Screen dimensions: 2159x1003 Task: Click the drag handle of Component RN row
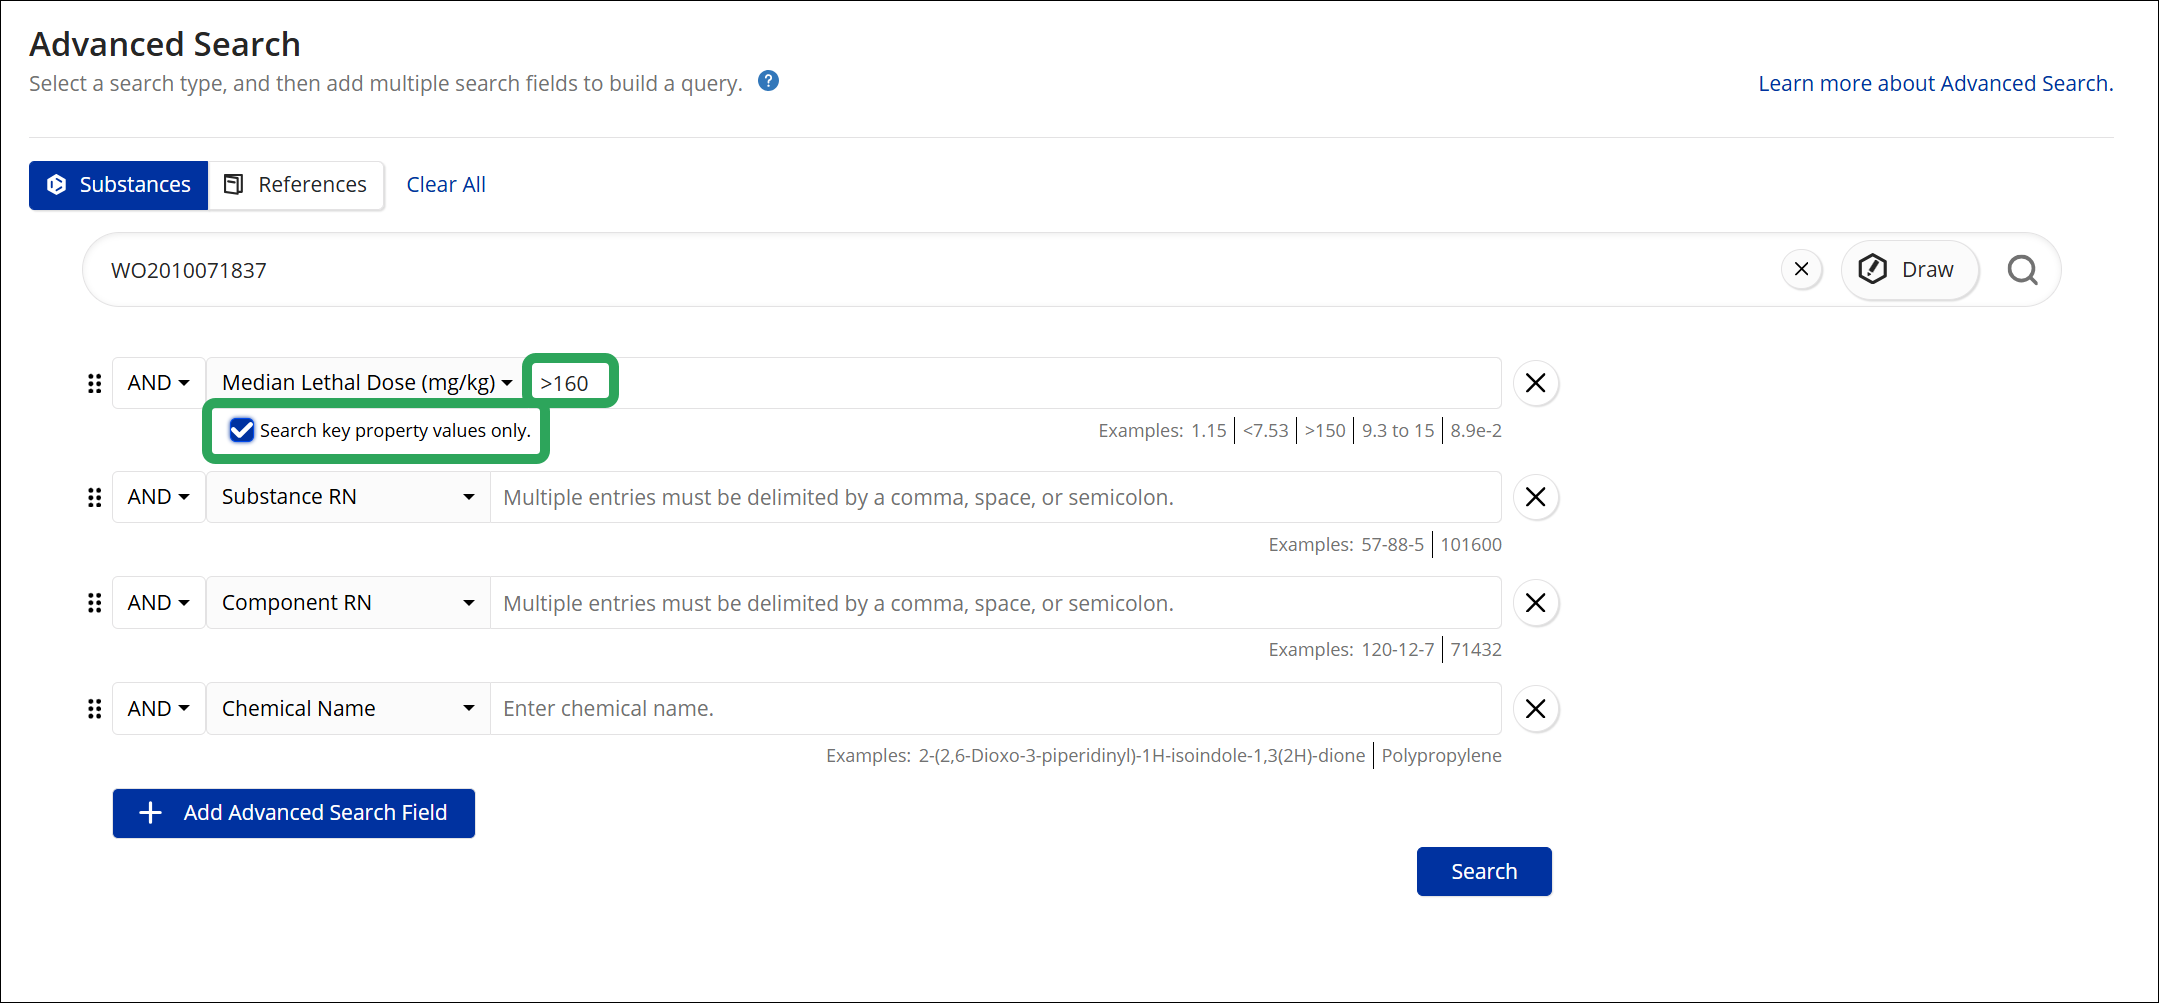point(95,603)
